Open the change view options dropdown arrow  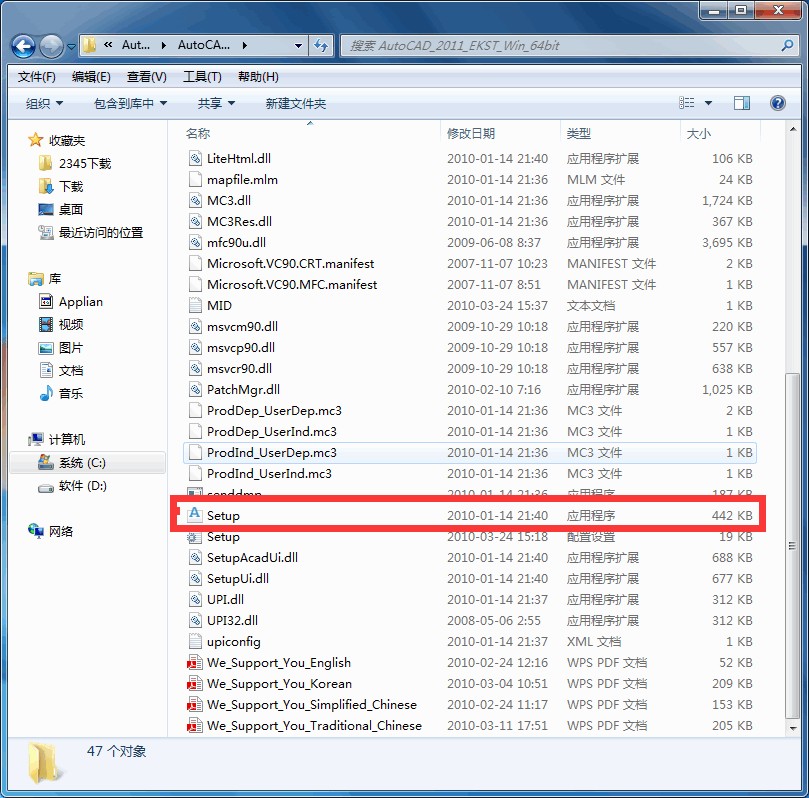(x=708, y=103)
